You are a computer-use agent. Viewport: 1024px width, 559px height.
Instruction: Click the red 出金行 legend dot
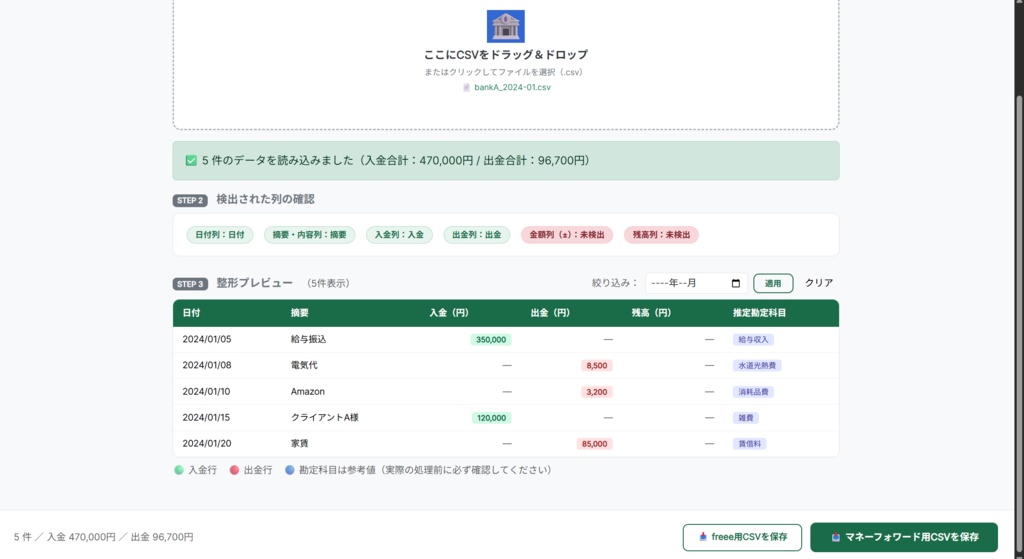click(234, 470)
